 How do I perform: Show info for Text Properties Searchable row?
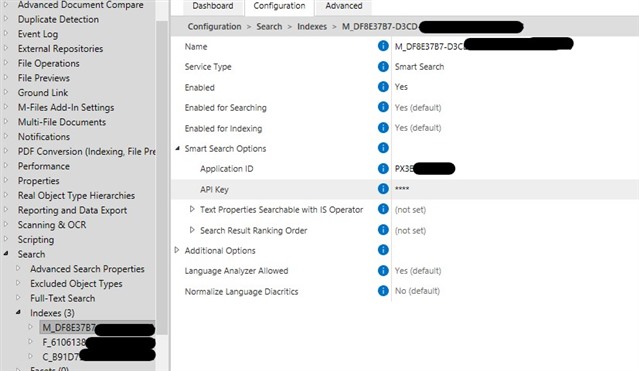point(383,209)
